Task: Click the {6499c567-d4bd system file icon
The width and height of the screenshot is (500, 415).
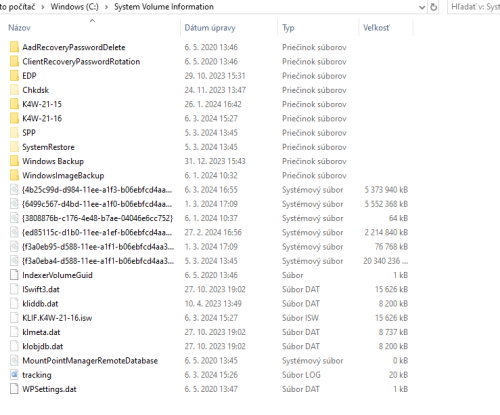Action: coord(14,204)
